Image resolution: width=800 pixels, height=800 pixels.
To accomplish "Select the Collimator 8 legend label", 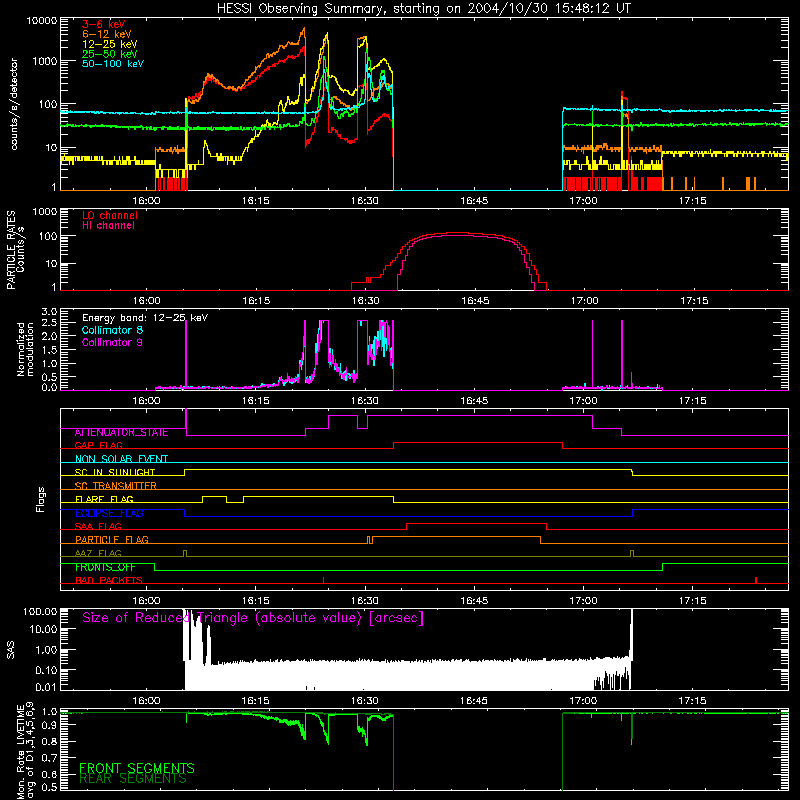I will [112, 330].
